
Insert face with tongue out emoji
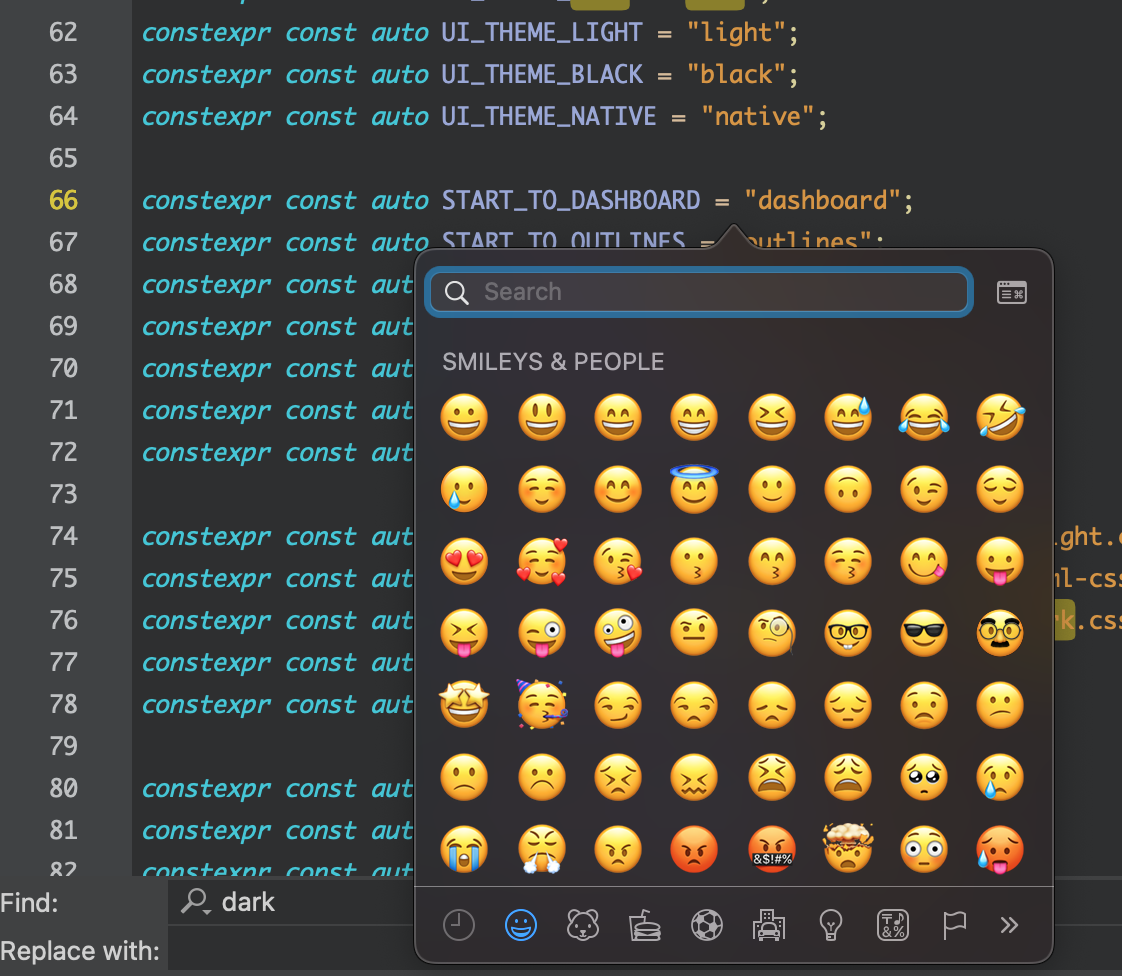(1000, 561)
